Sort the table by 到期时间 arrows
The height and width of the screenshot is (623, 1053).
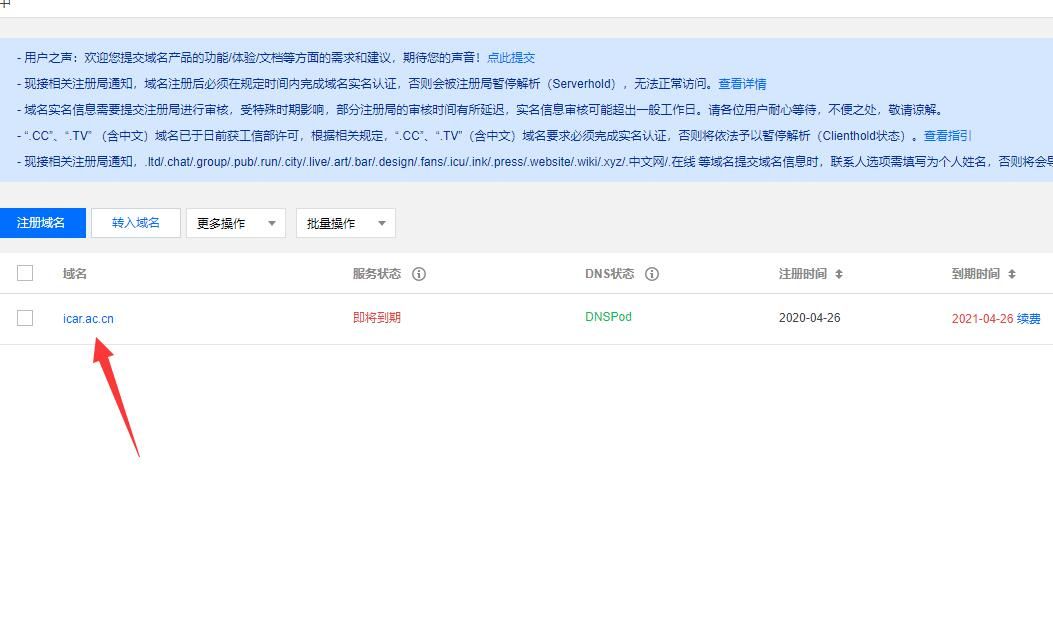[x=1011, y=274]
